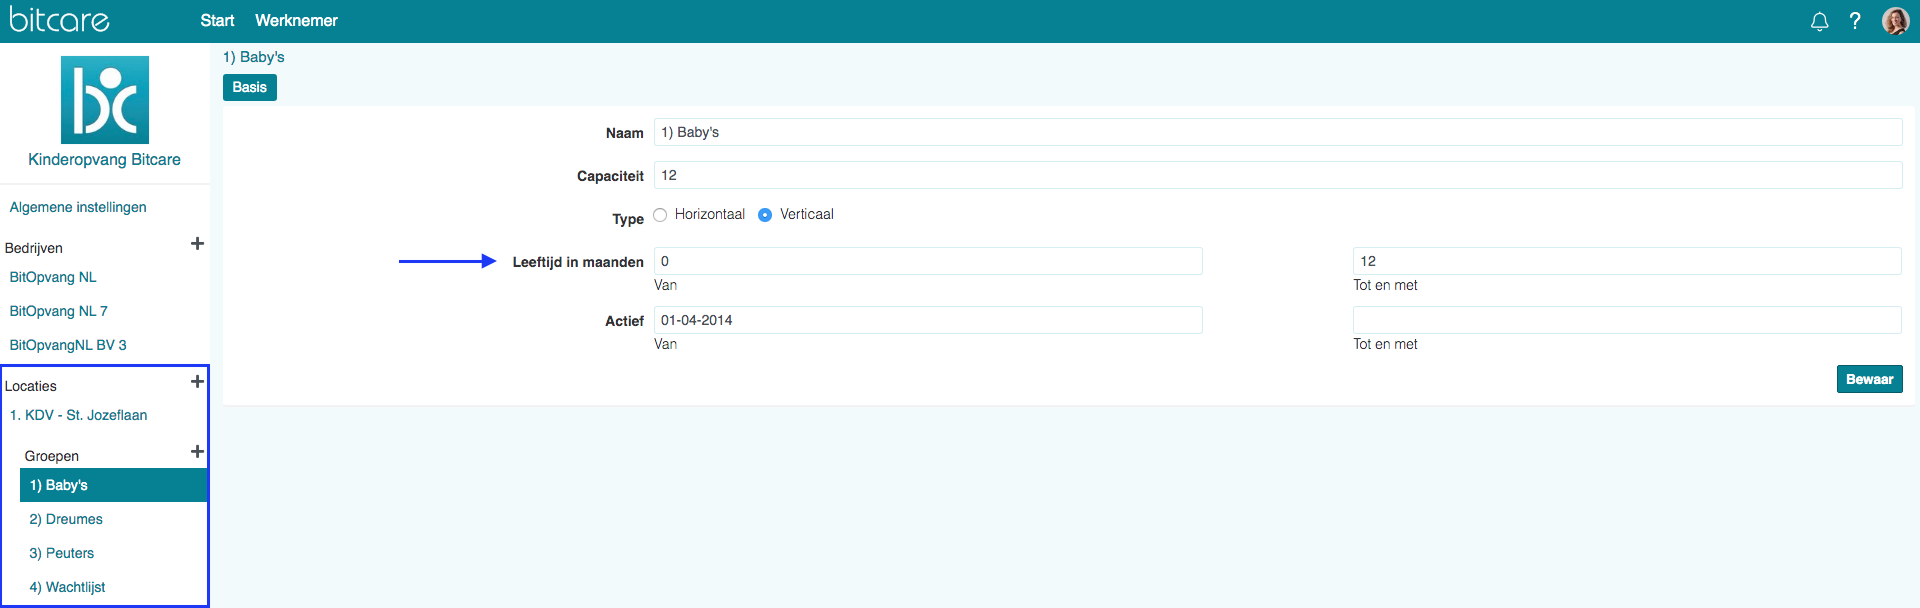Focus Leeftijd in maanden Van field
Screen dimensions: 1920x608
(x=928, y=261)
